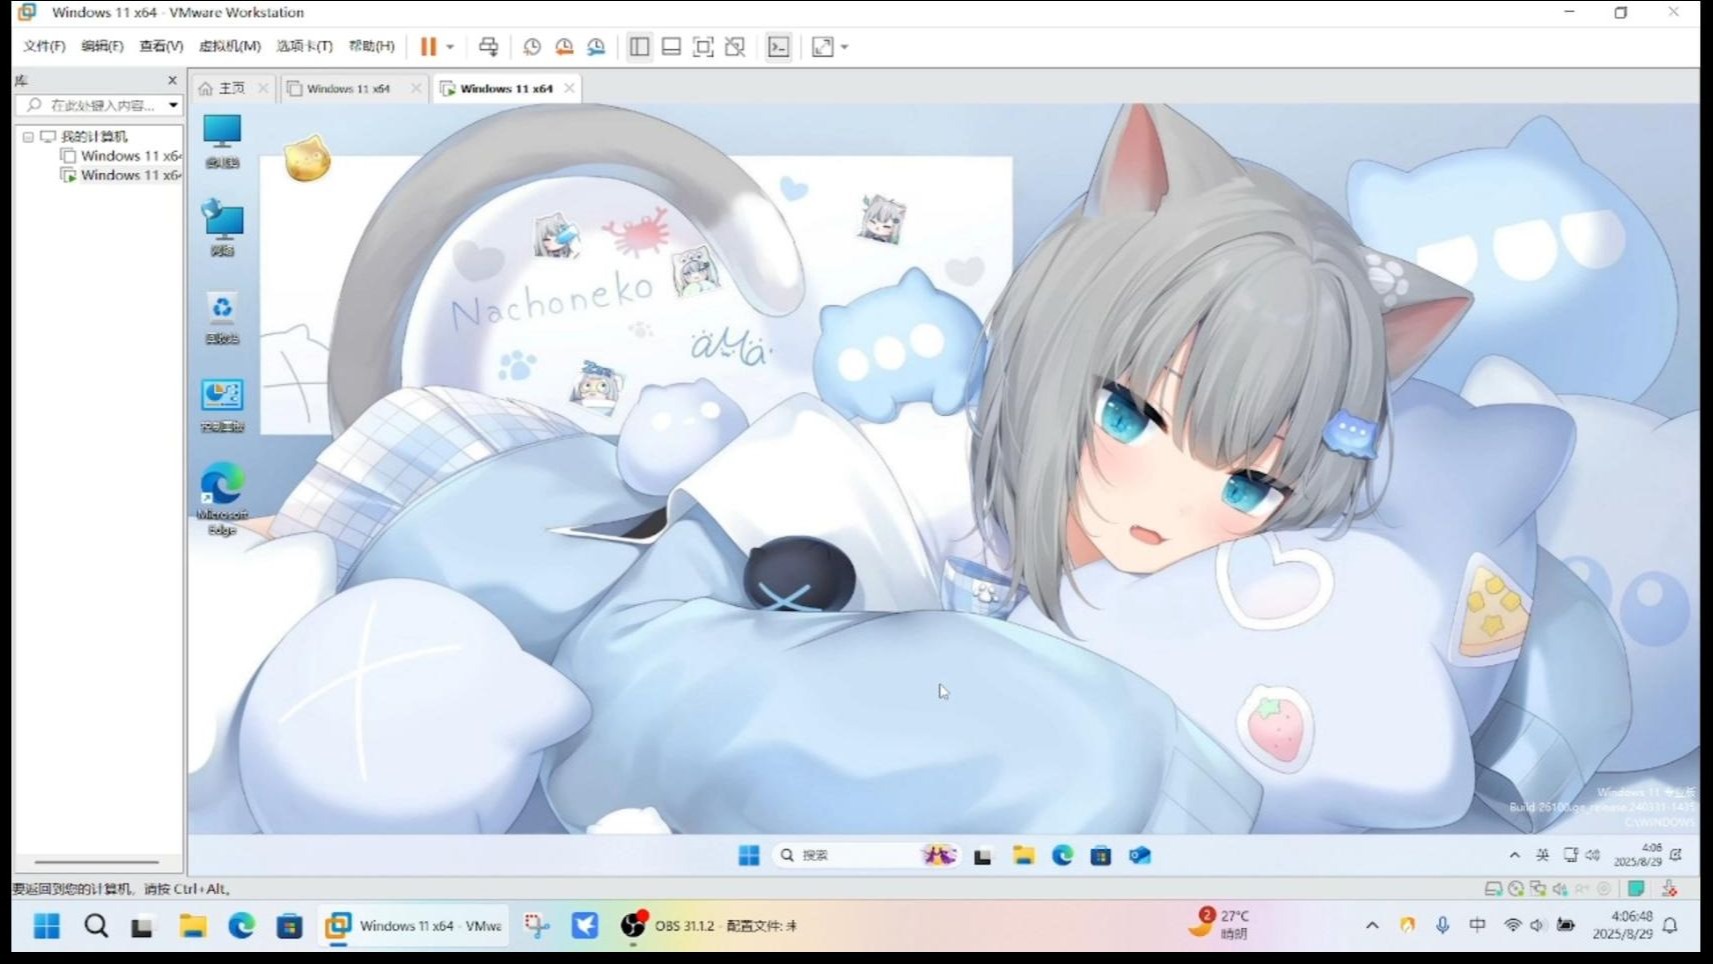
Task: Open the network adapter status icon
Action: (1538, 888)
